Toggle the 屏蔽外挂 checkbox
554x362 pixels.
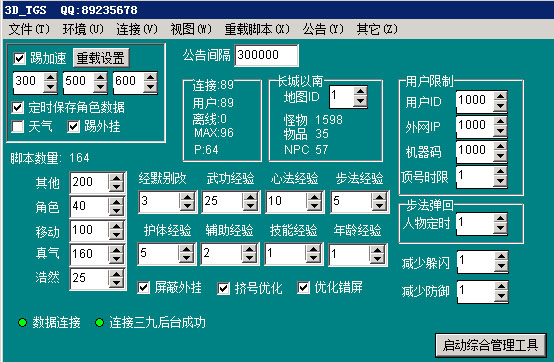tap(143, 288)
